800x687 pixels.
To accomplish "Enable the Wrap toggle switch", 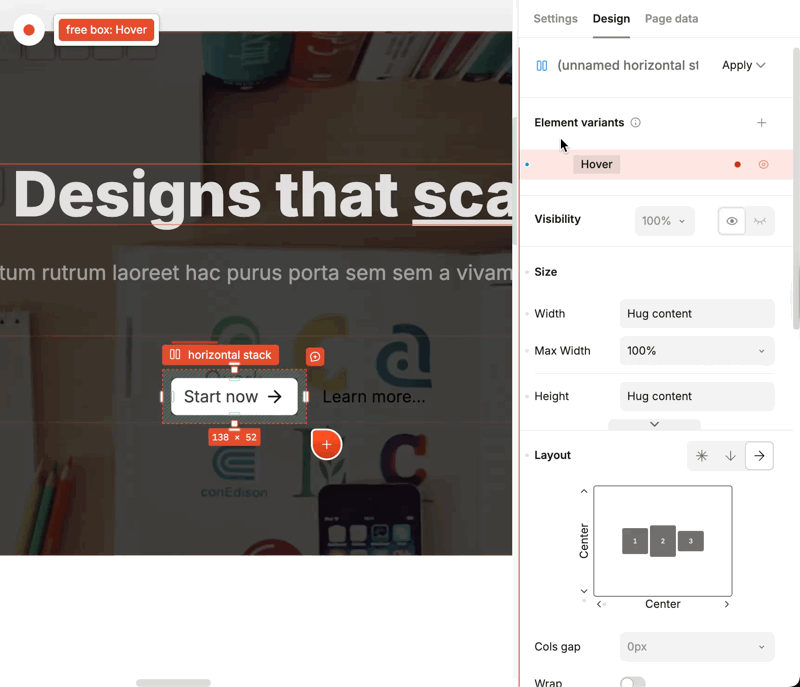I will click(x=632, y=682).
